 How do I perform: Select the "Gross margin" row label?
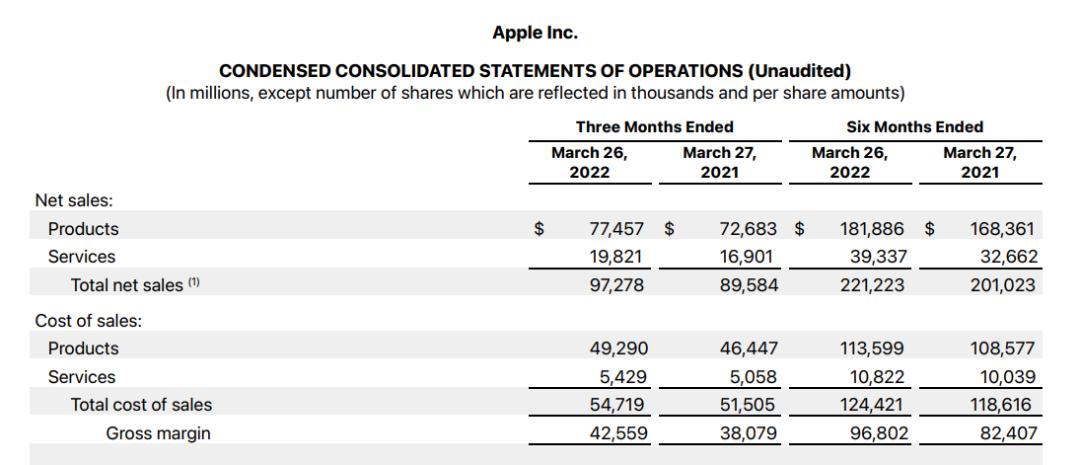[x=158, y=433]
